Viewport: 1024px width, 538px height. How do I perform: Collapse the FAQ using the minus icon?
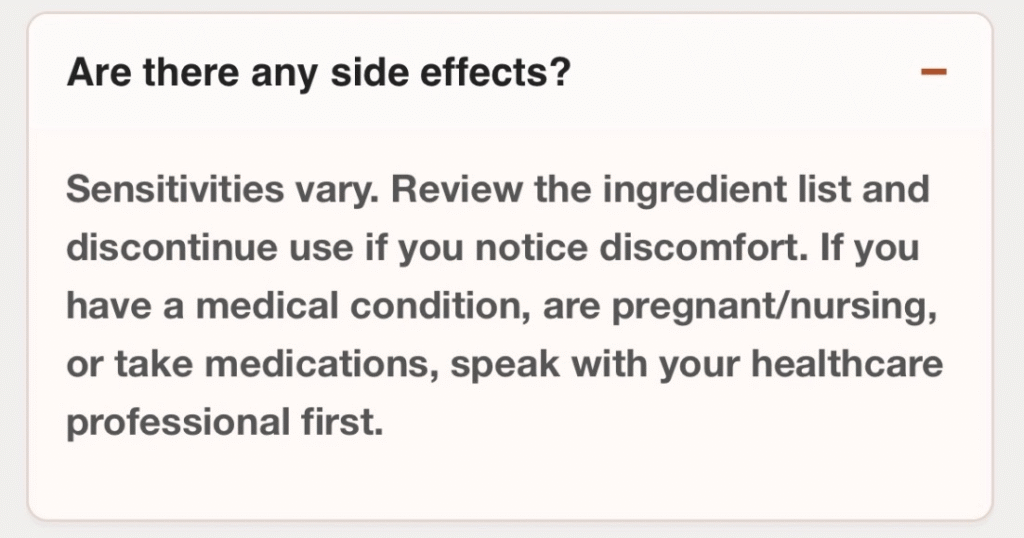(x=933, y=72)
